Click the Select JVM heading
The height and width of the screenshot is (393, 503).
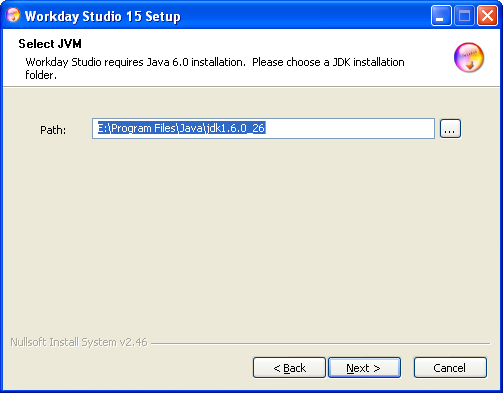click(x=50, y=44)
